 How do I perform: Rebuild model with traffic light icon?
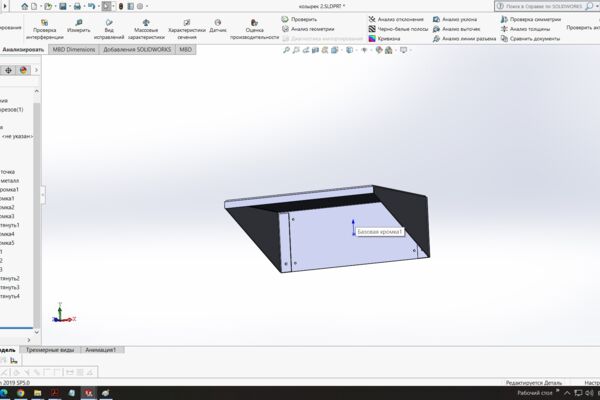(x=121, y=6)
